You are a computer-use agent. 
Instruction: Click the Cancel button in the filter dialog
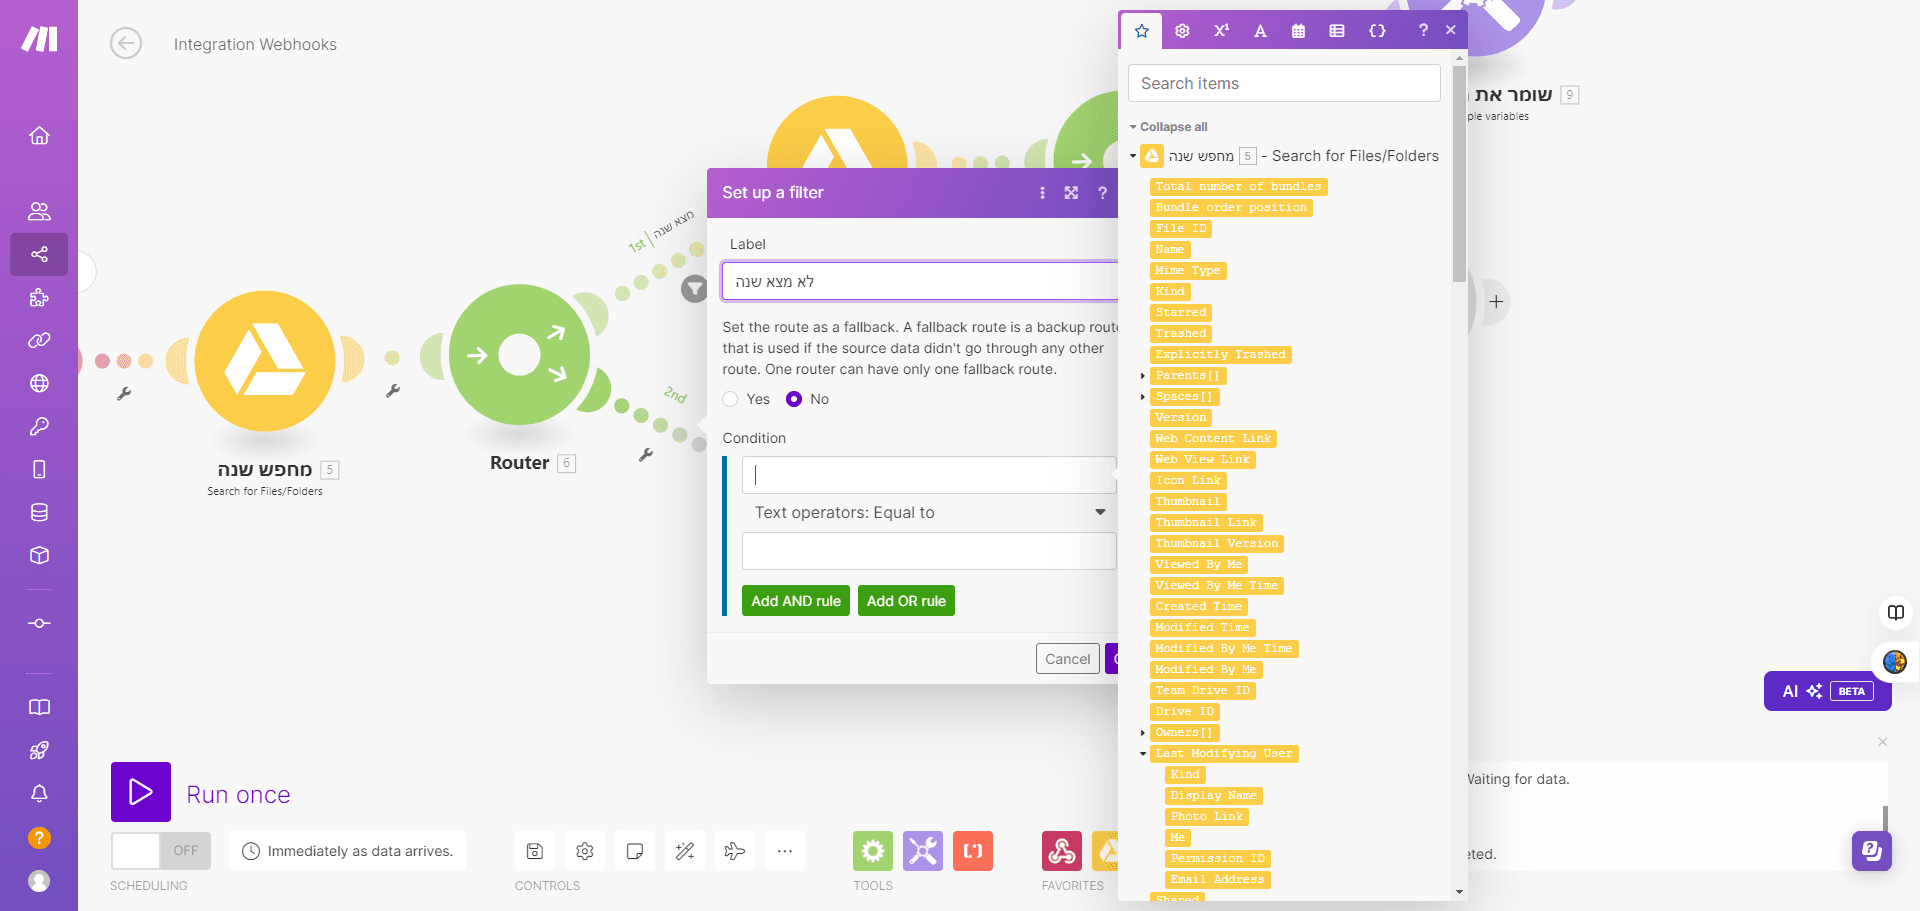[x=1068, y=659]
